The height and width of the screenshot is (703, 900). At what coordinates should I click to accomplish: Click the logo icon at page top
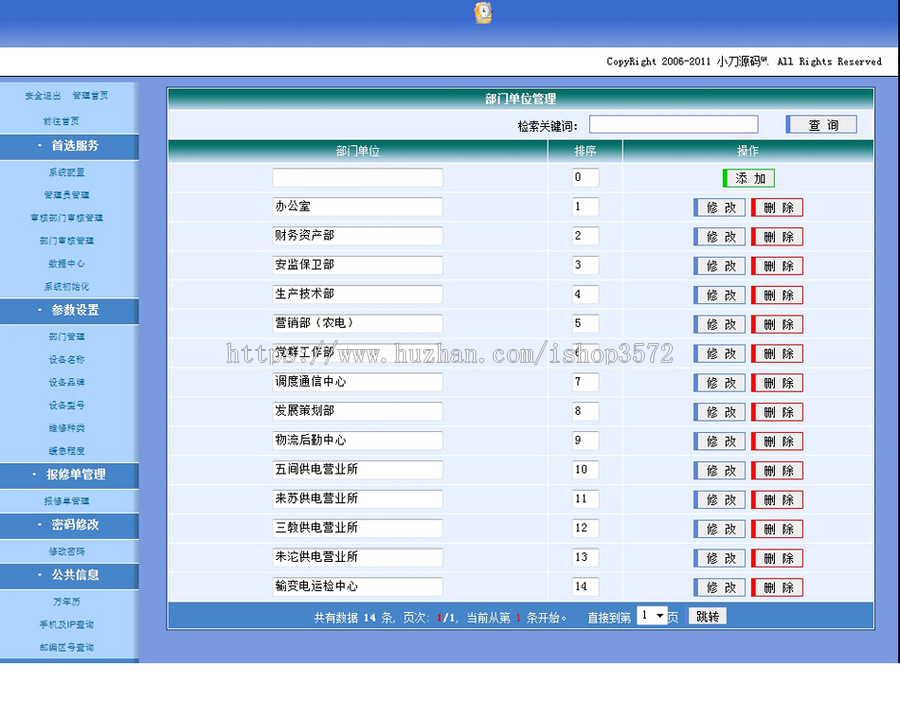click(x=482, y=13)
